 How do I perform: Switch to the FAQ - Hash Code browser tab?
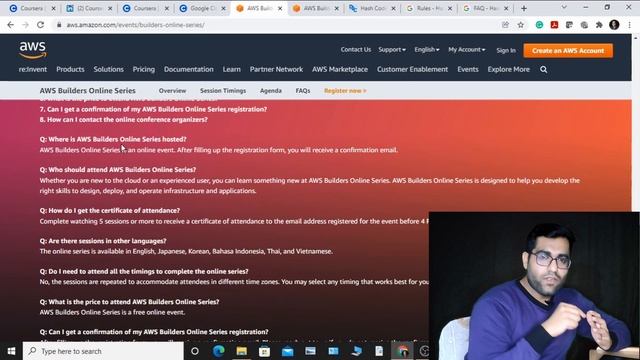click(486, 8)
